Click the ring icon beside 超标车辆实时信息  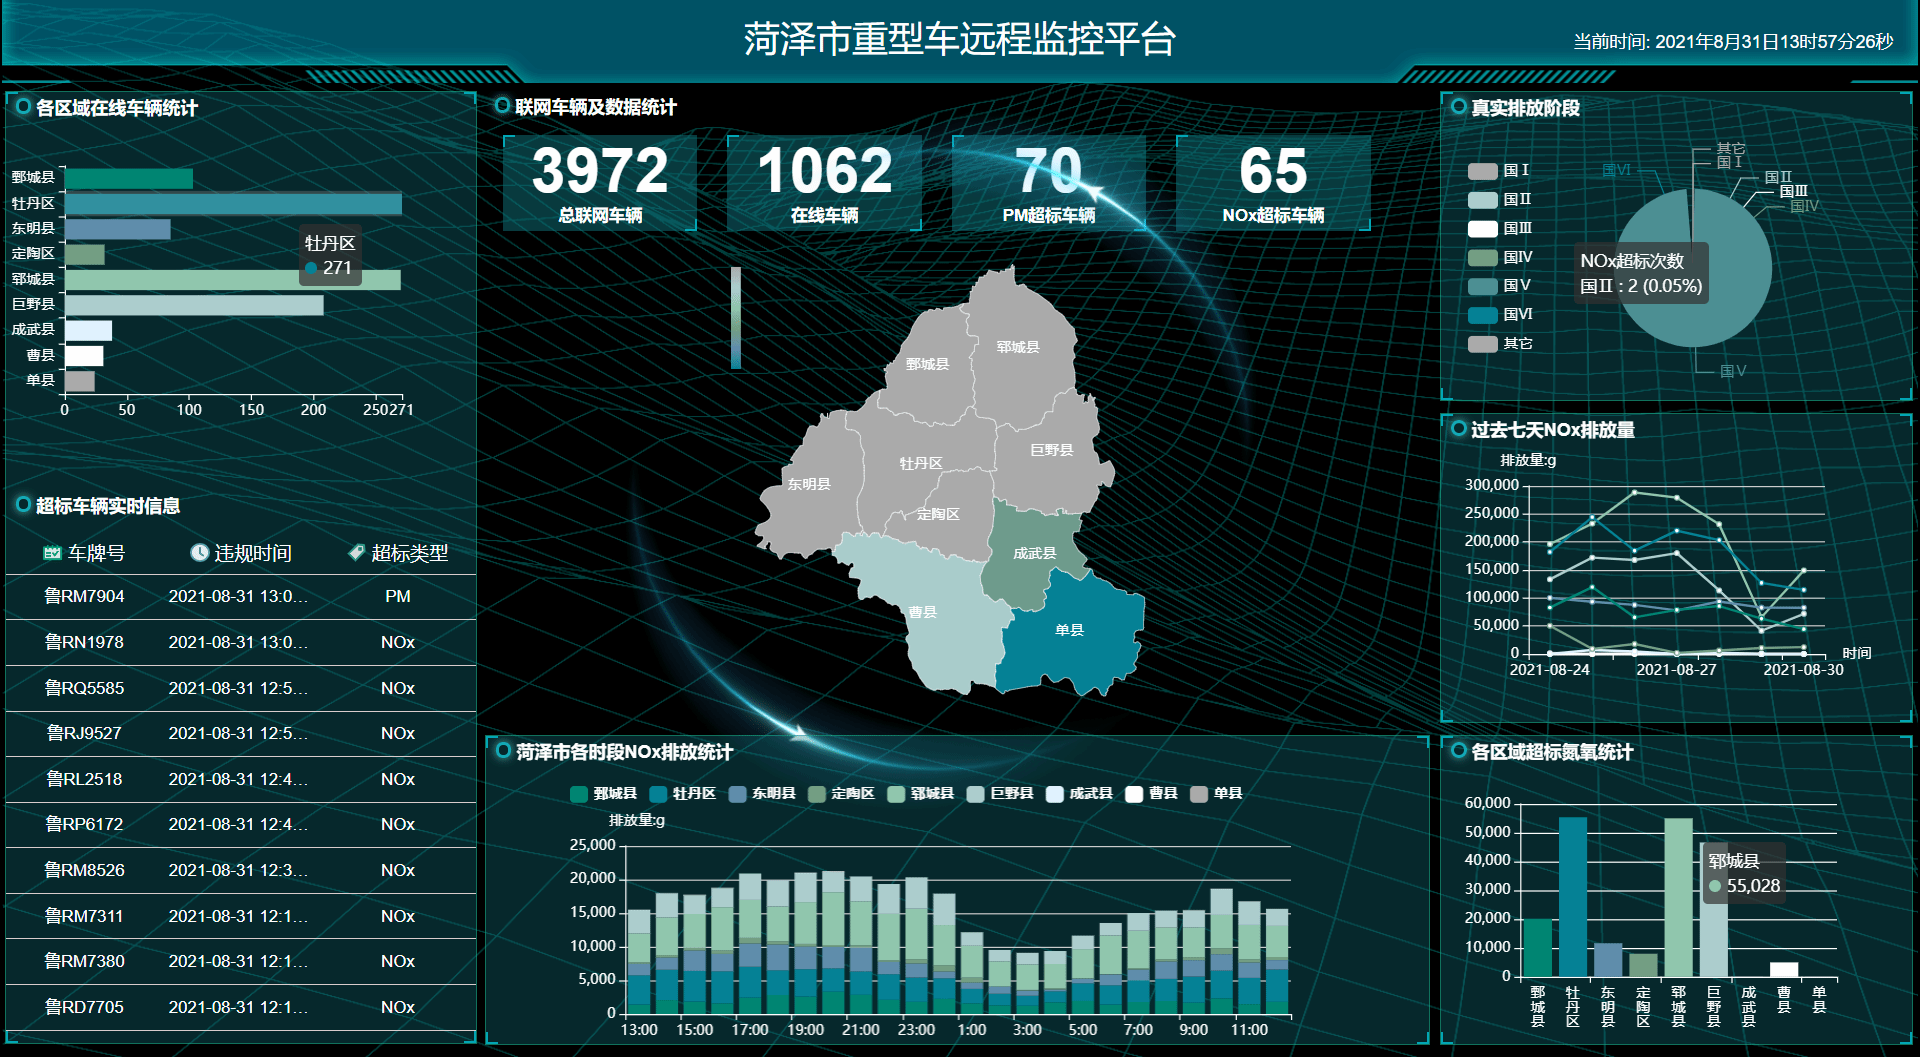(23, 505)
